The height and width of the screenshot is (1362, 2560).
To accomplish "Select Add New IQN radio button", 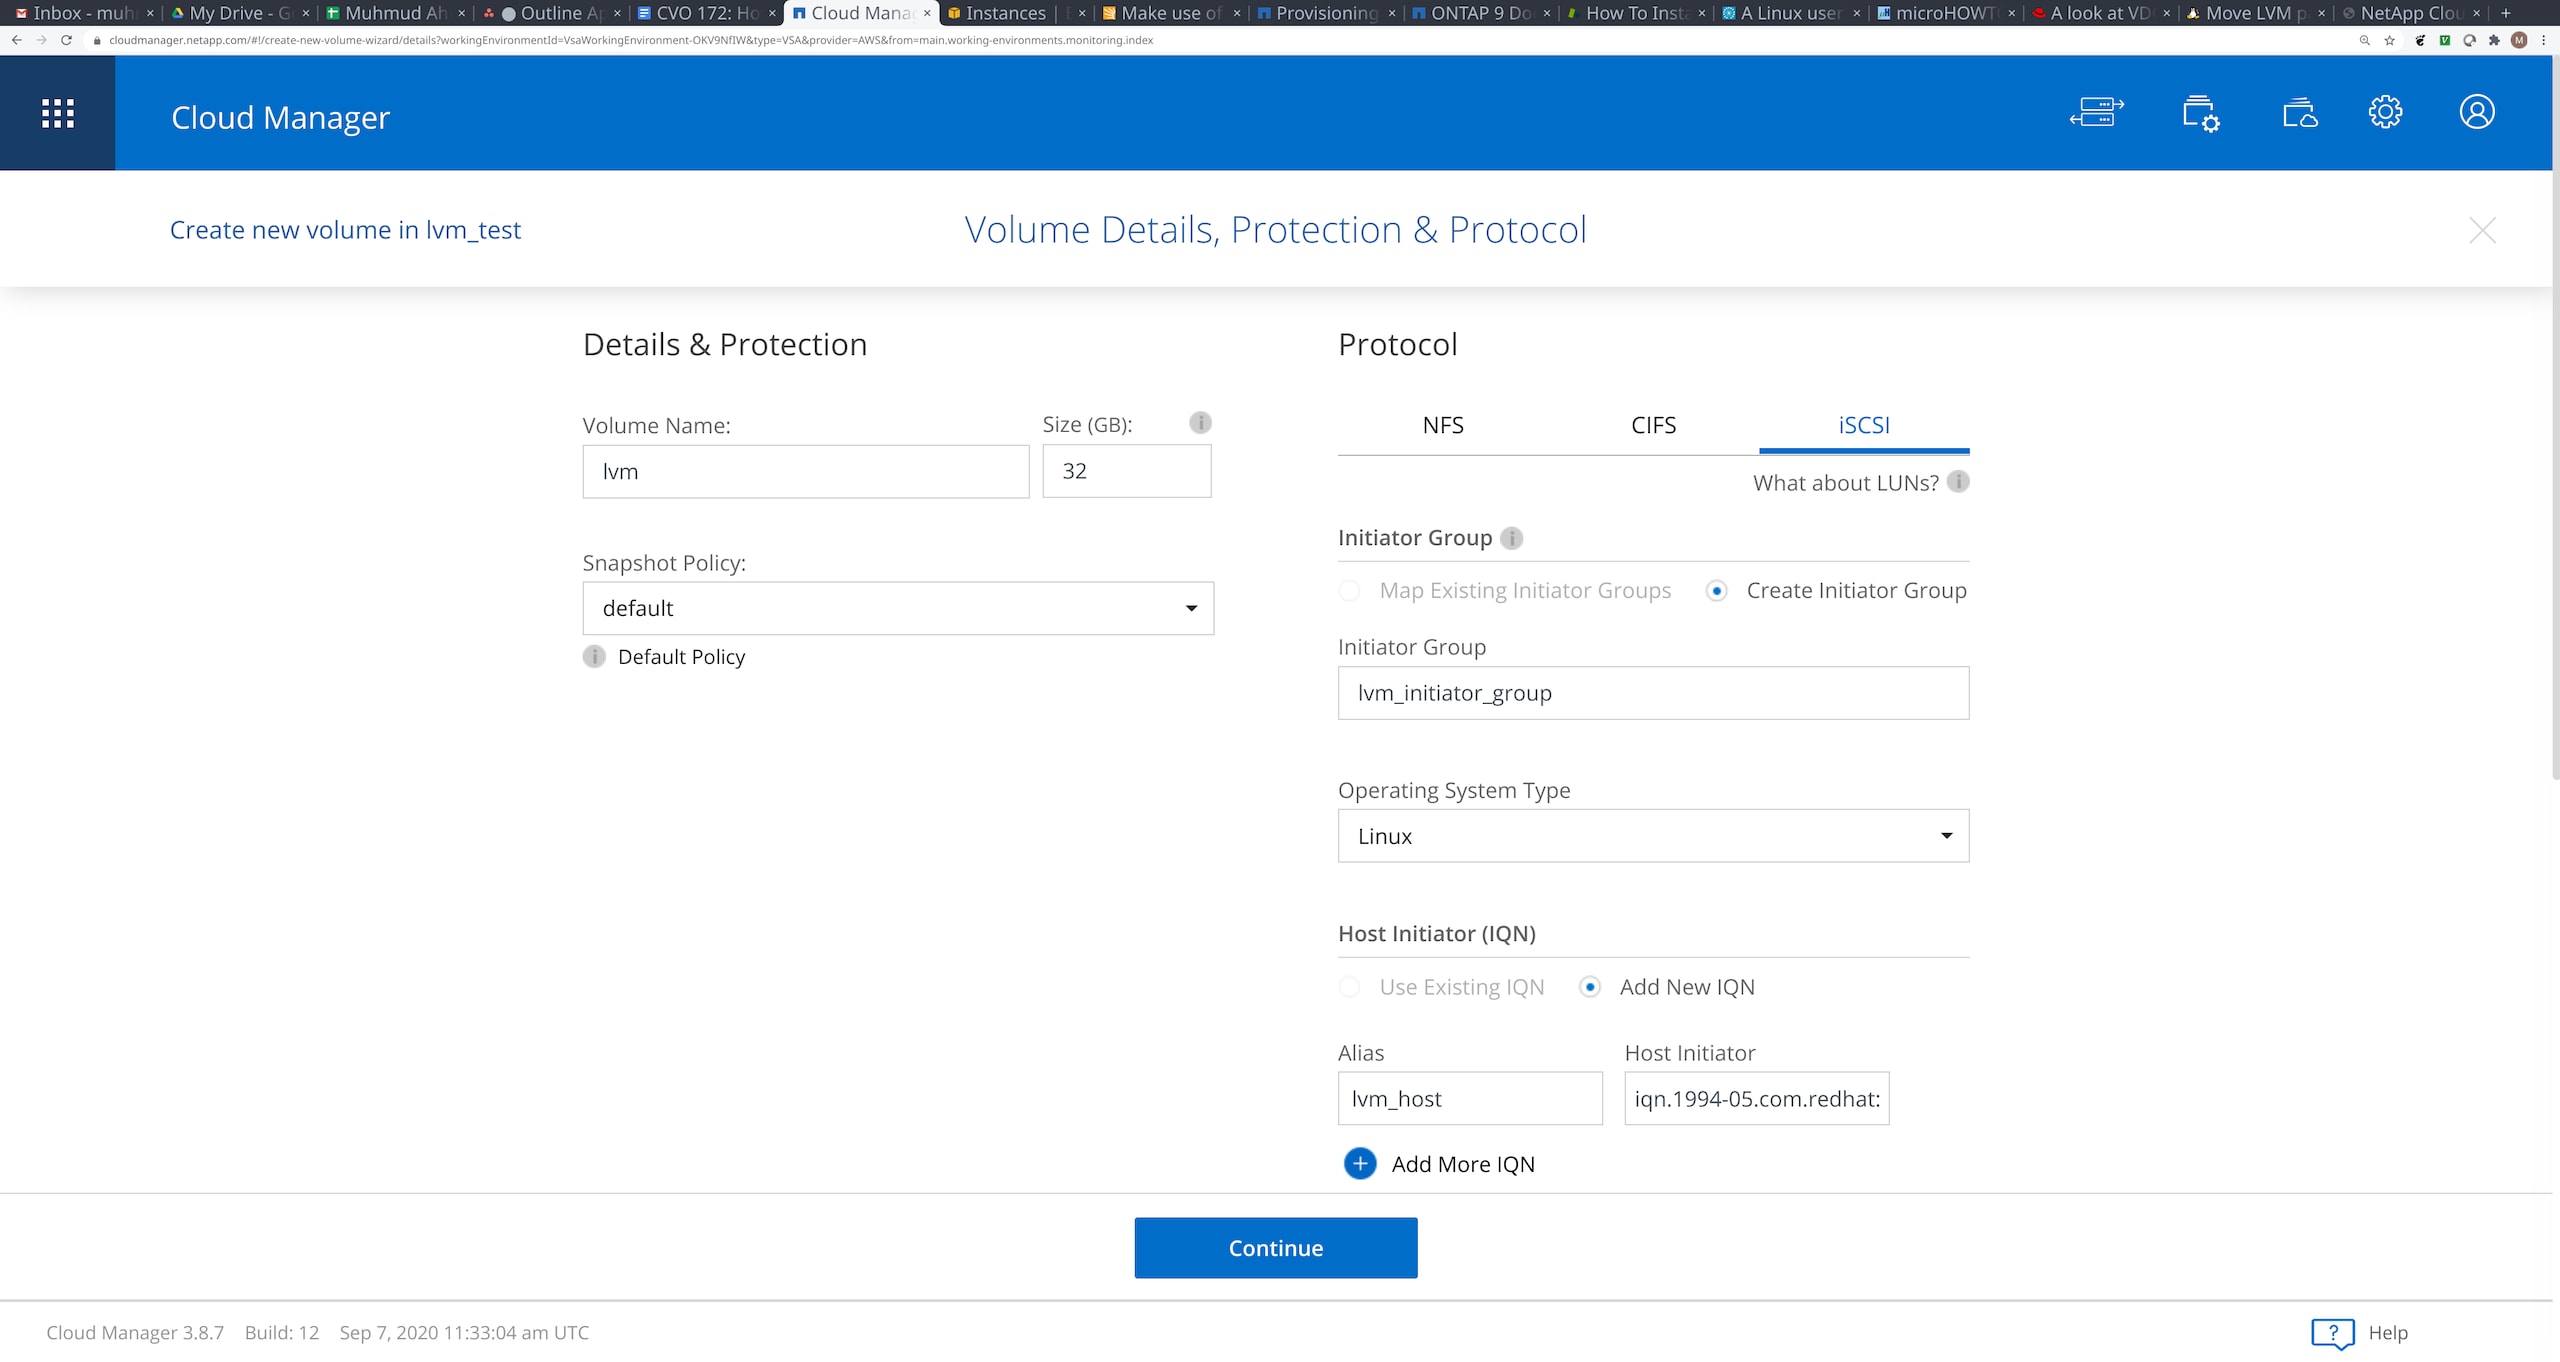I will (x=1590, y=987).
